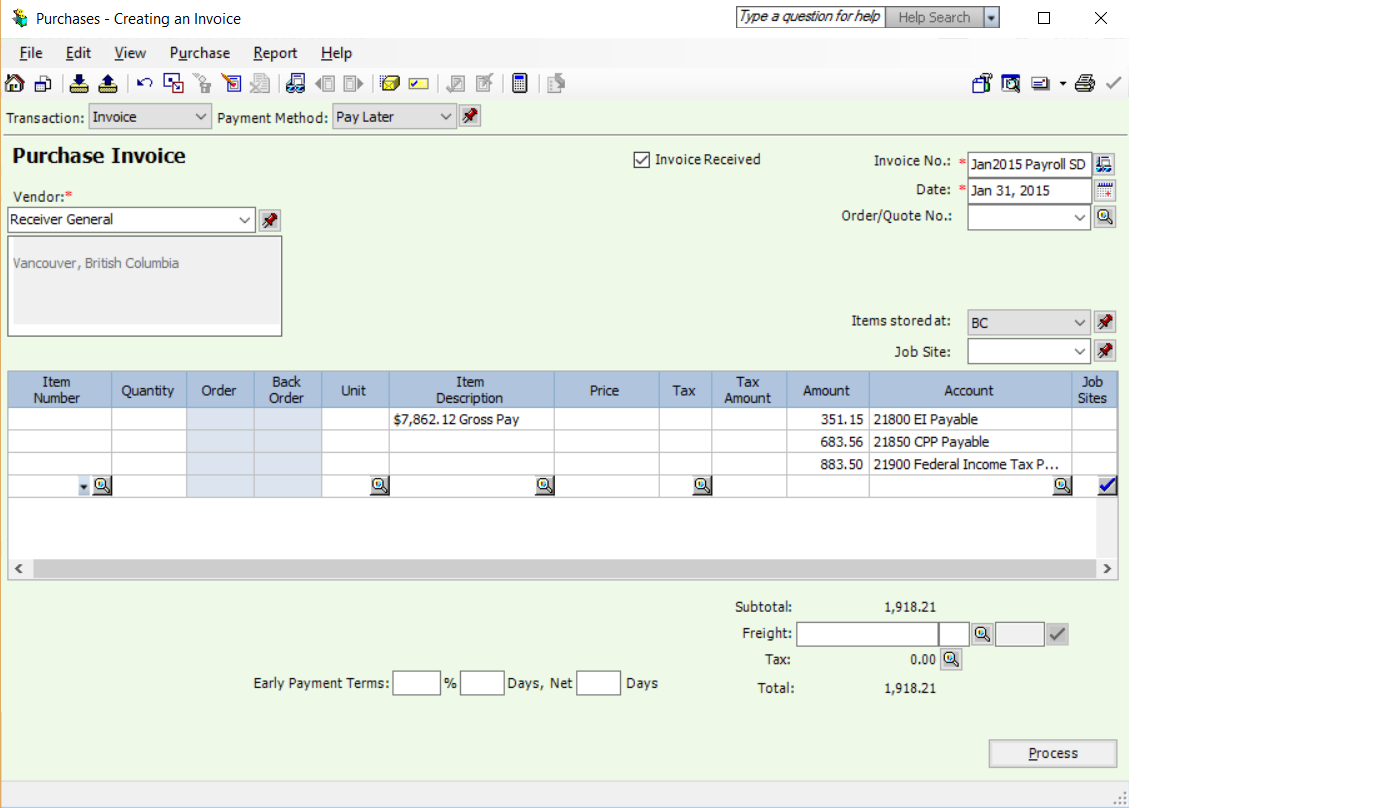Click the E-mail invoice icon
The width and height of the screenshot is (1395, 808).
1040,84
